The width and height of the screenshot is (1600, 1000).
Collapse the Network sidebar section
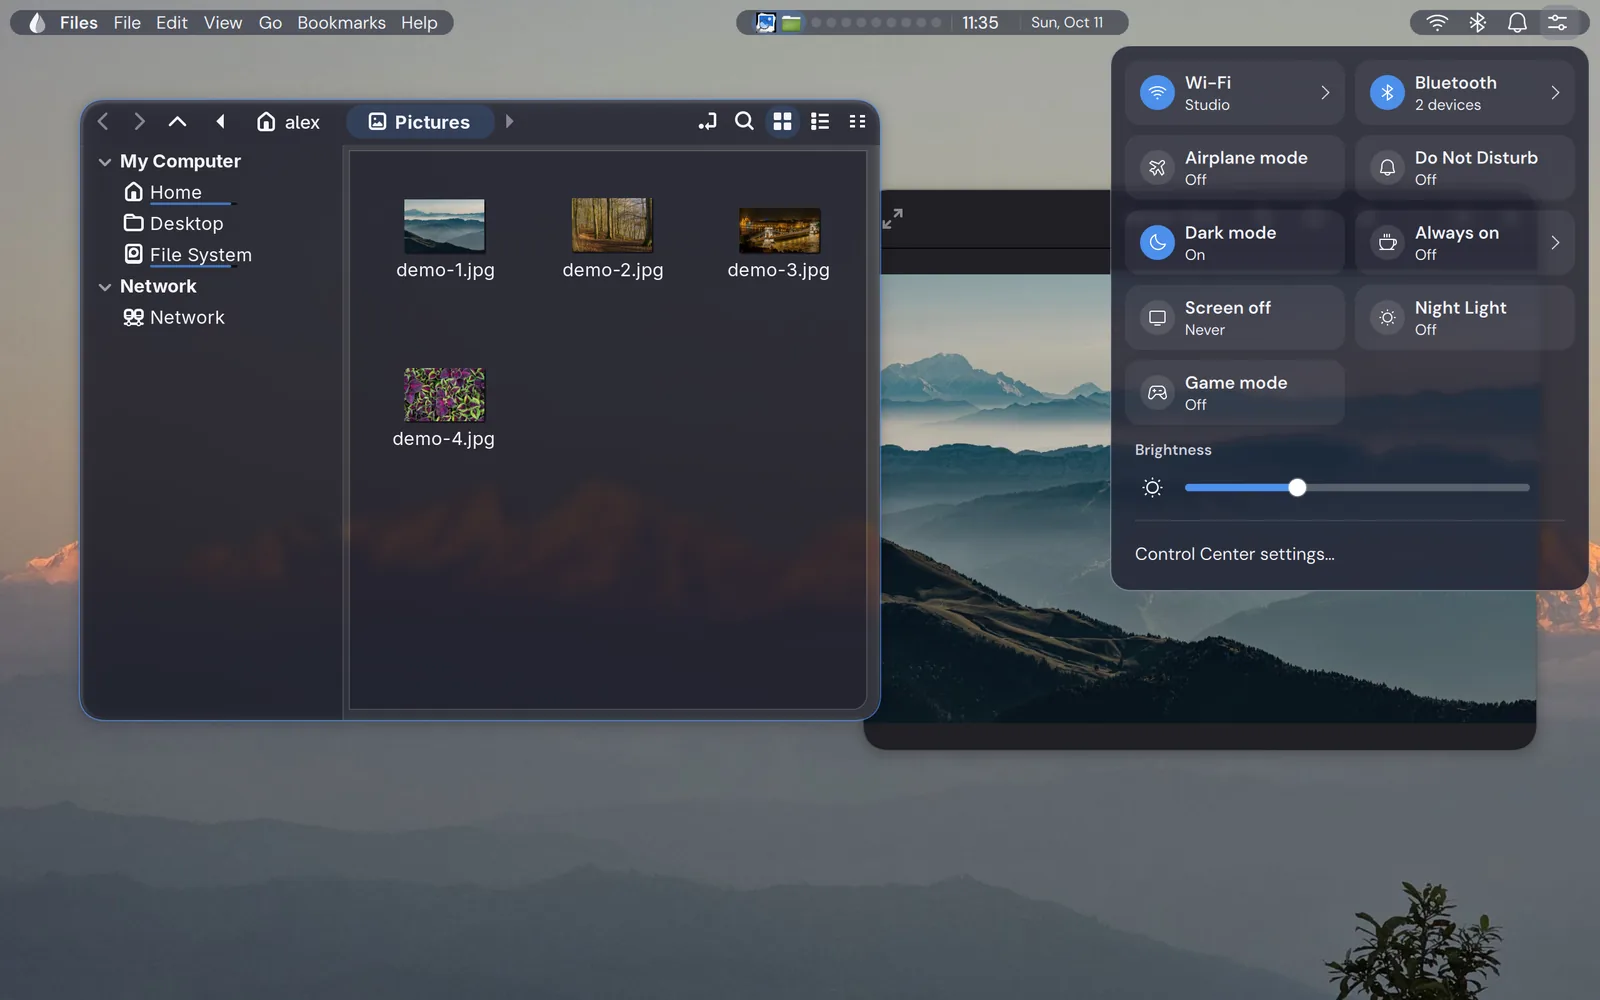[x=105, y=287]
